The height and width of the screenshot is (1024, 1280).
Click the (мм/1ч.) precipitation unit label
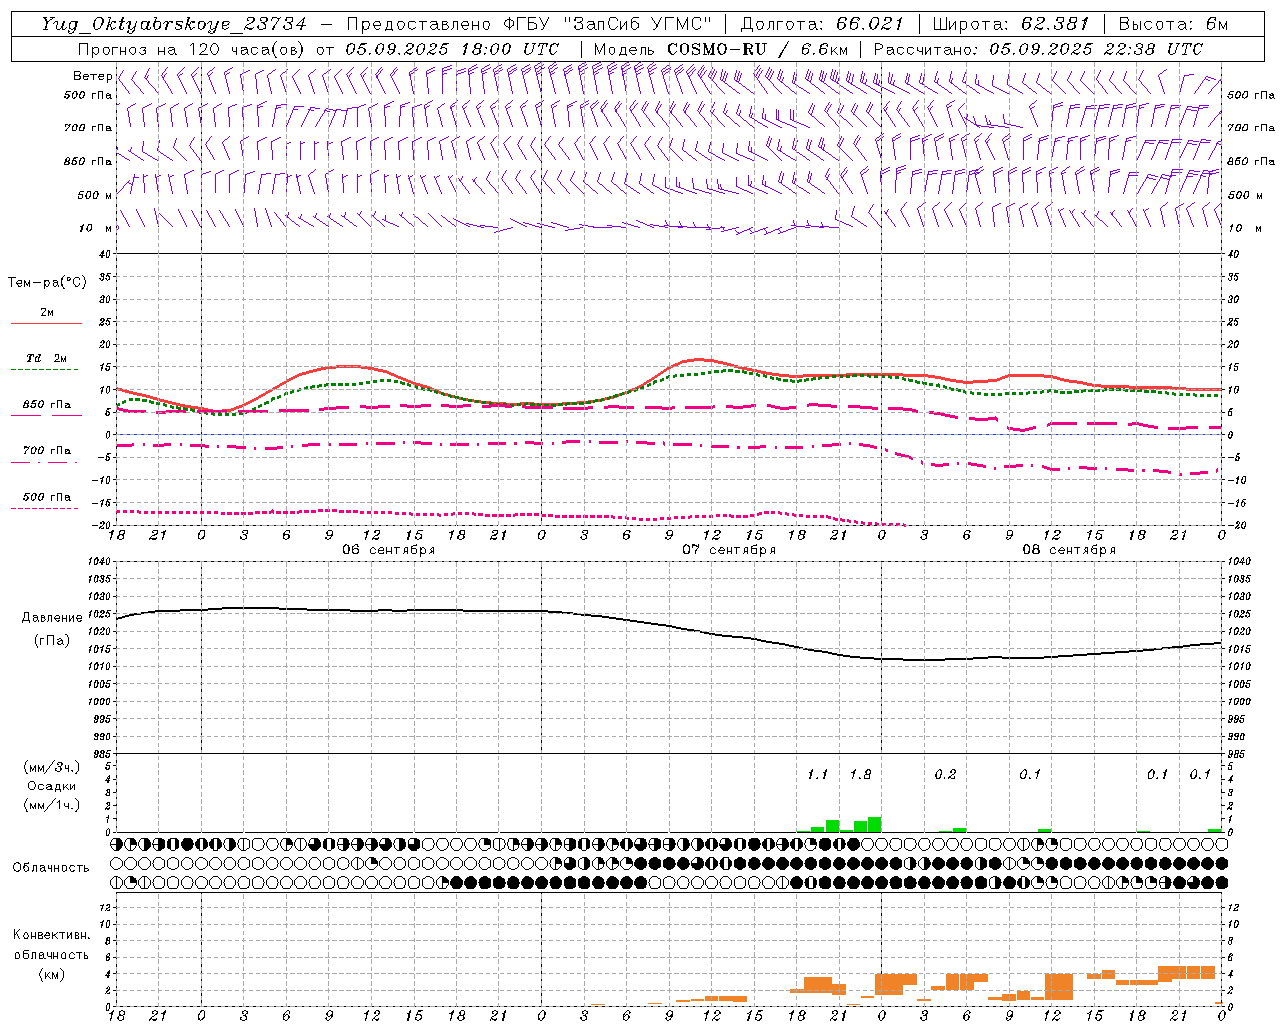(52, 805)
